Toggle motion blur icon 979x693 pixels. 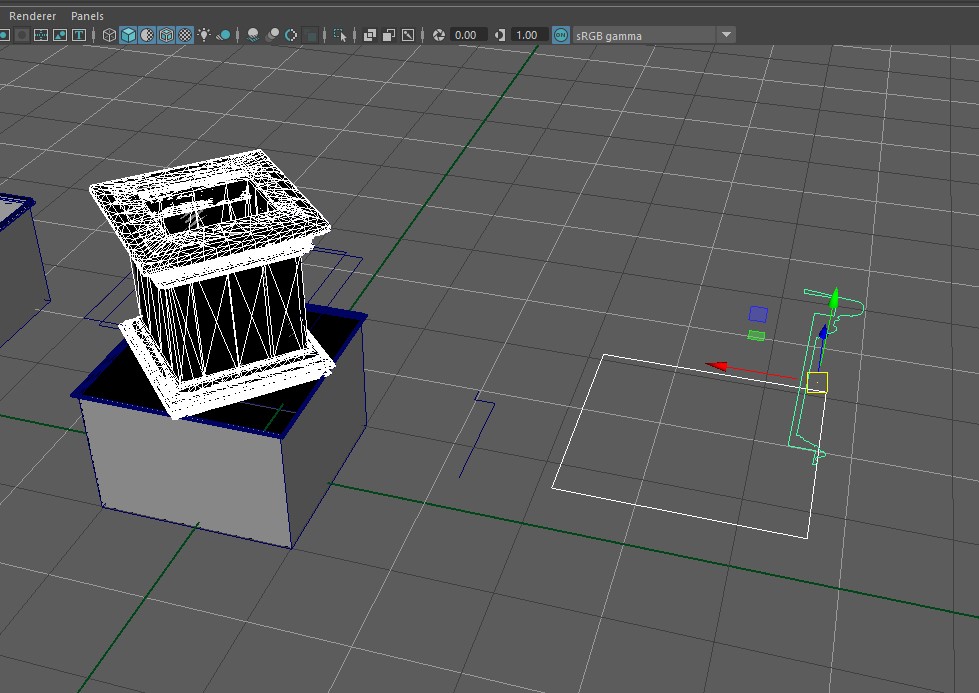[272, 35]
